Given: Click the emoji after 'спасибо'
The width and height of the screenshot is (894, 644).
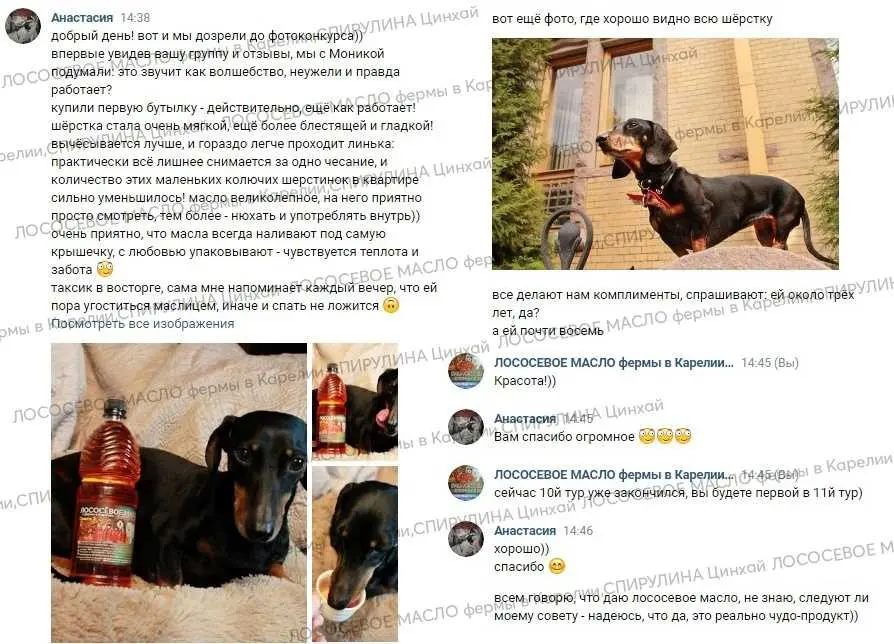Looking at the screenshot, I should click(557, 566).
